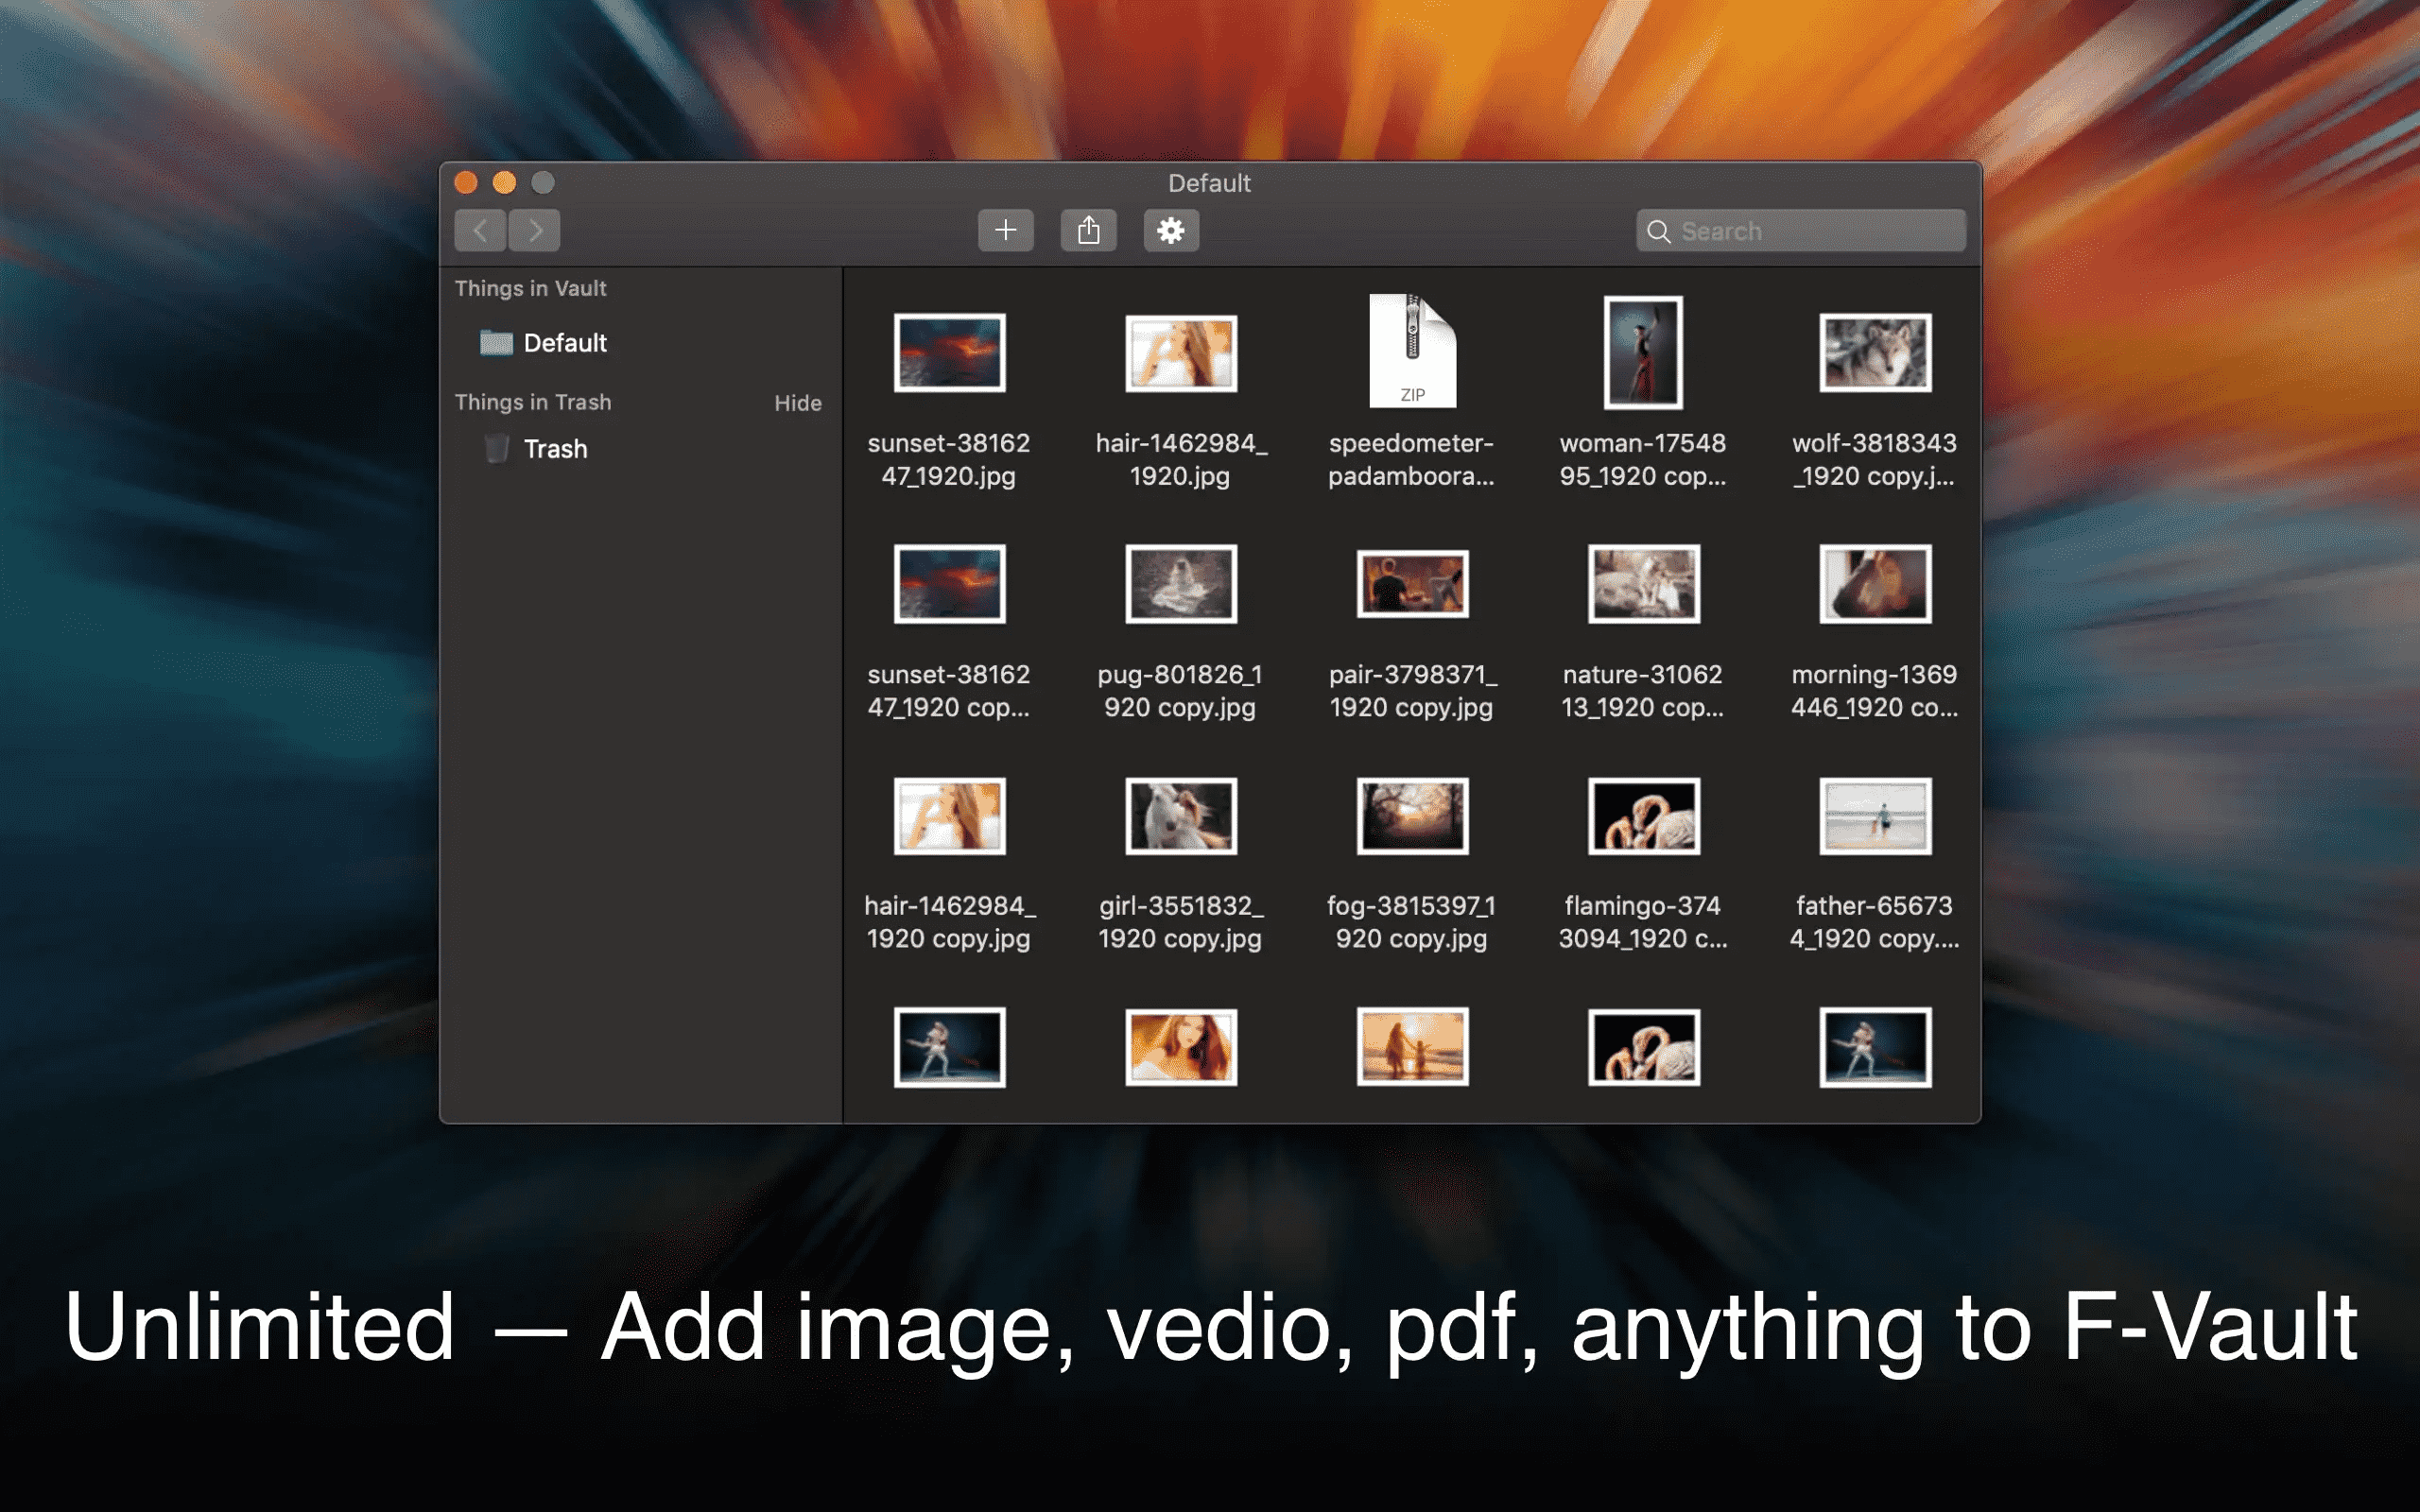Click the pug-801826_1920 copy.jpg file name
2420x1512 pixels.
(1180, 691)
